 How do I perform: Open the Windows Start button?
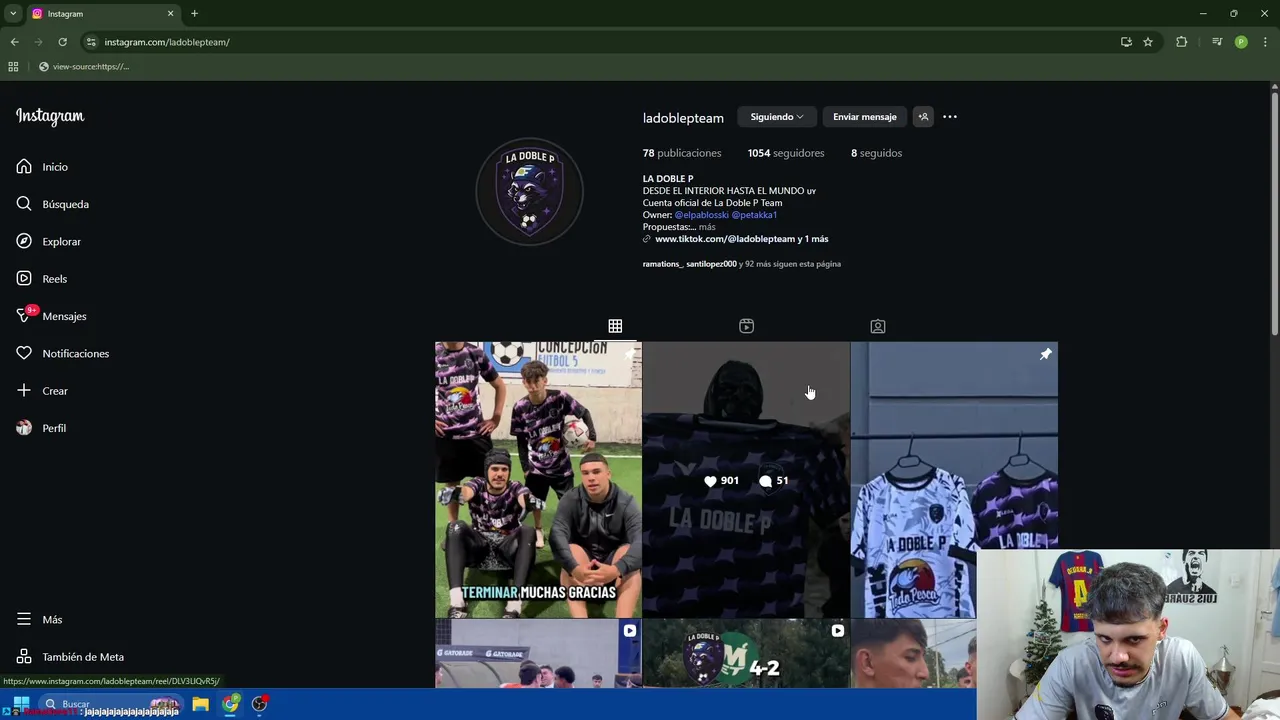click(x=20, y=704)
